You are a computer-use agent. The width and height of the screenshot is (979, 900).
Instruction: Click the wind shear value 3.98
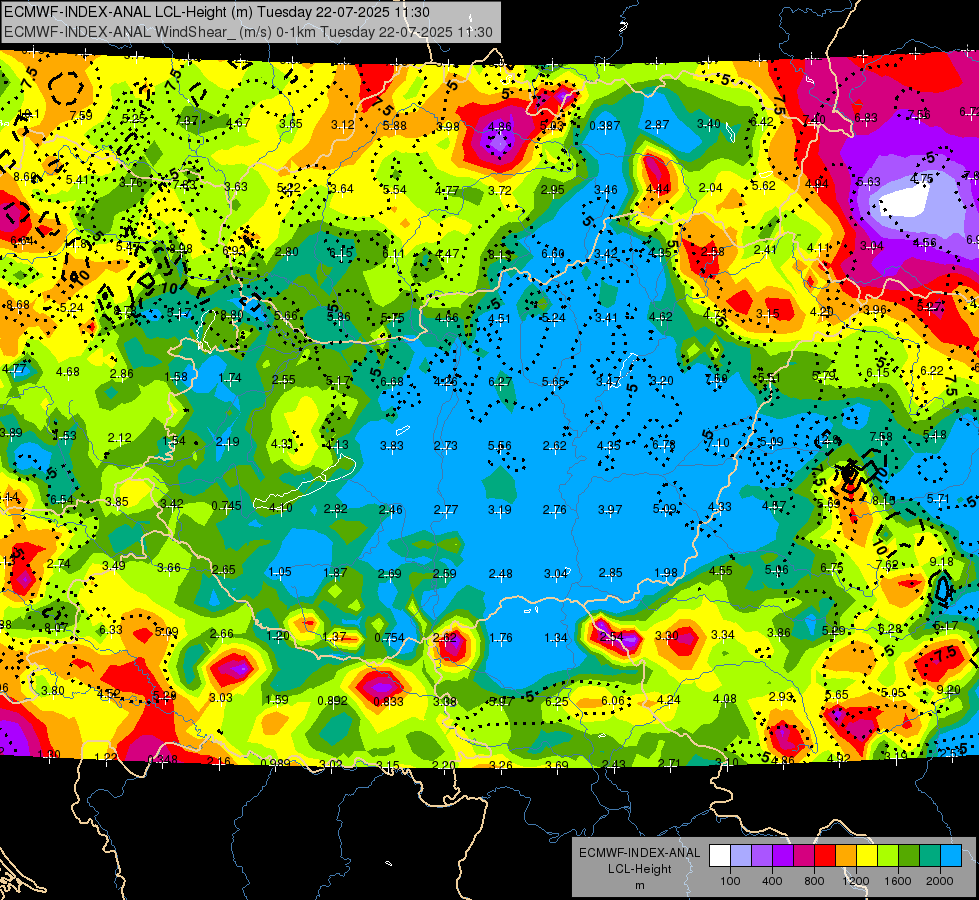[x=448, y=126]
